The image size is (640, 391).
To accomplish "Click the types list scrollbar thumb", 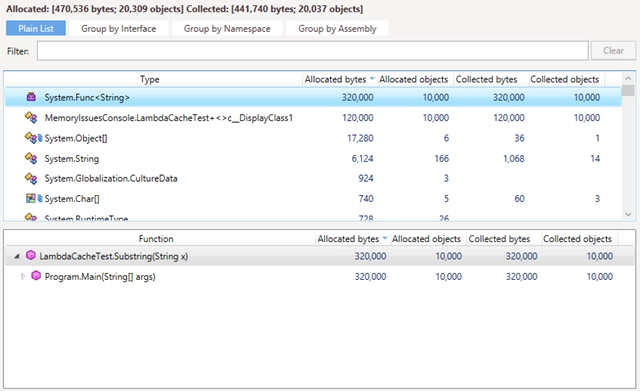I will point(628,91).
